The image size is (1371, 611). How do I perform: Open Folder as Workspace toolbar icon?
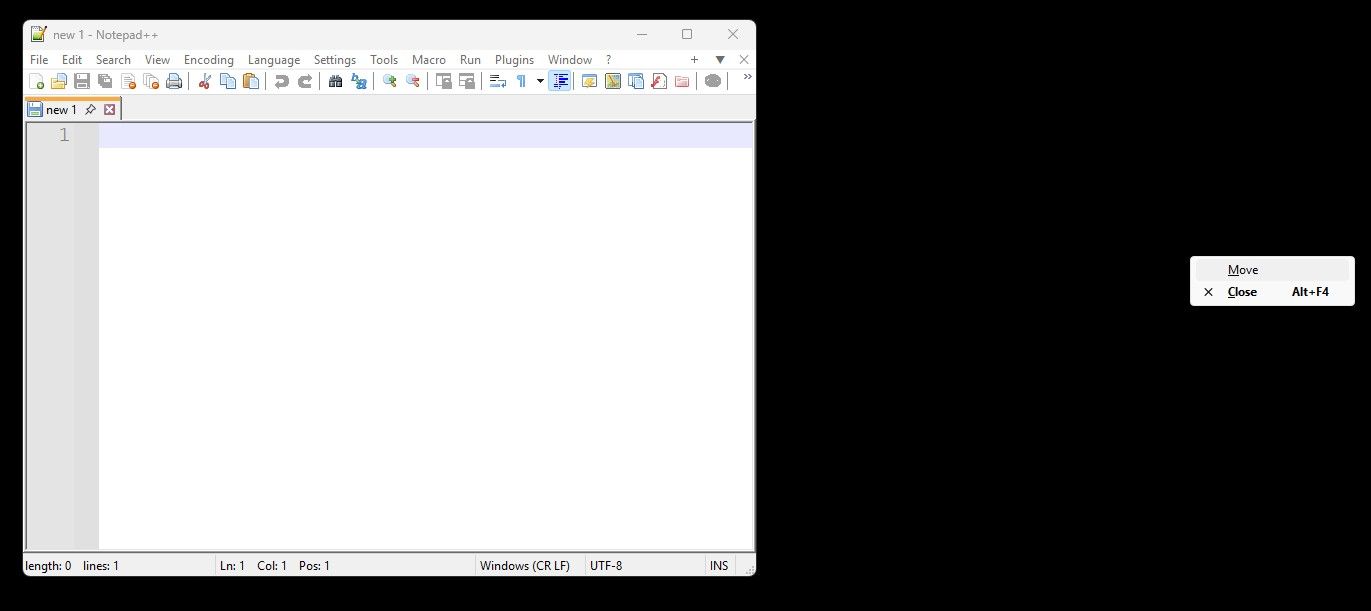[x=682, y=81]
